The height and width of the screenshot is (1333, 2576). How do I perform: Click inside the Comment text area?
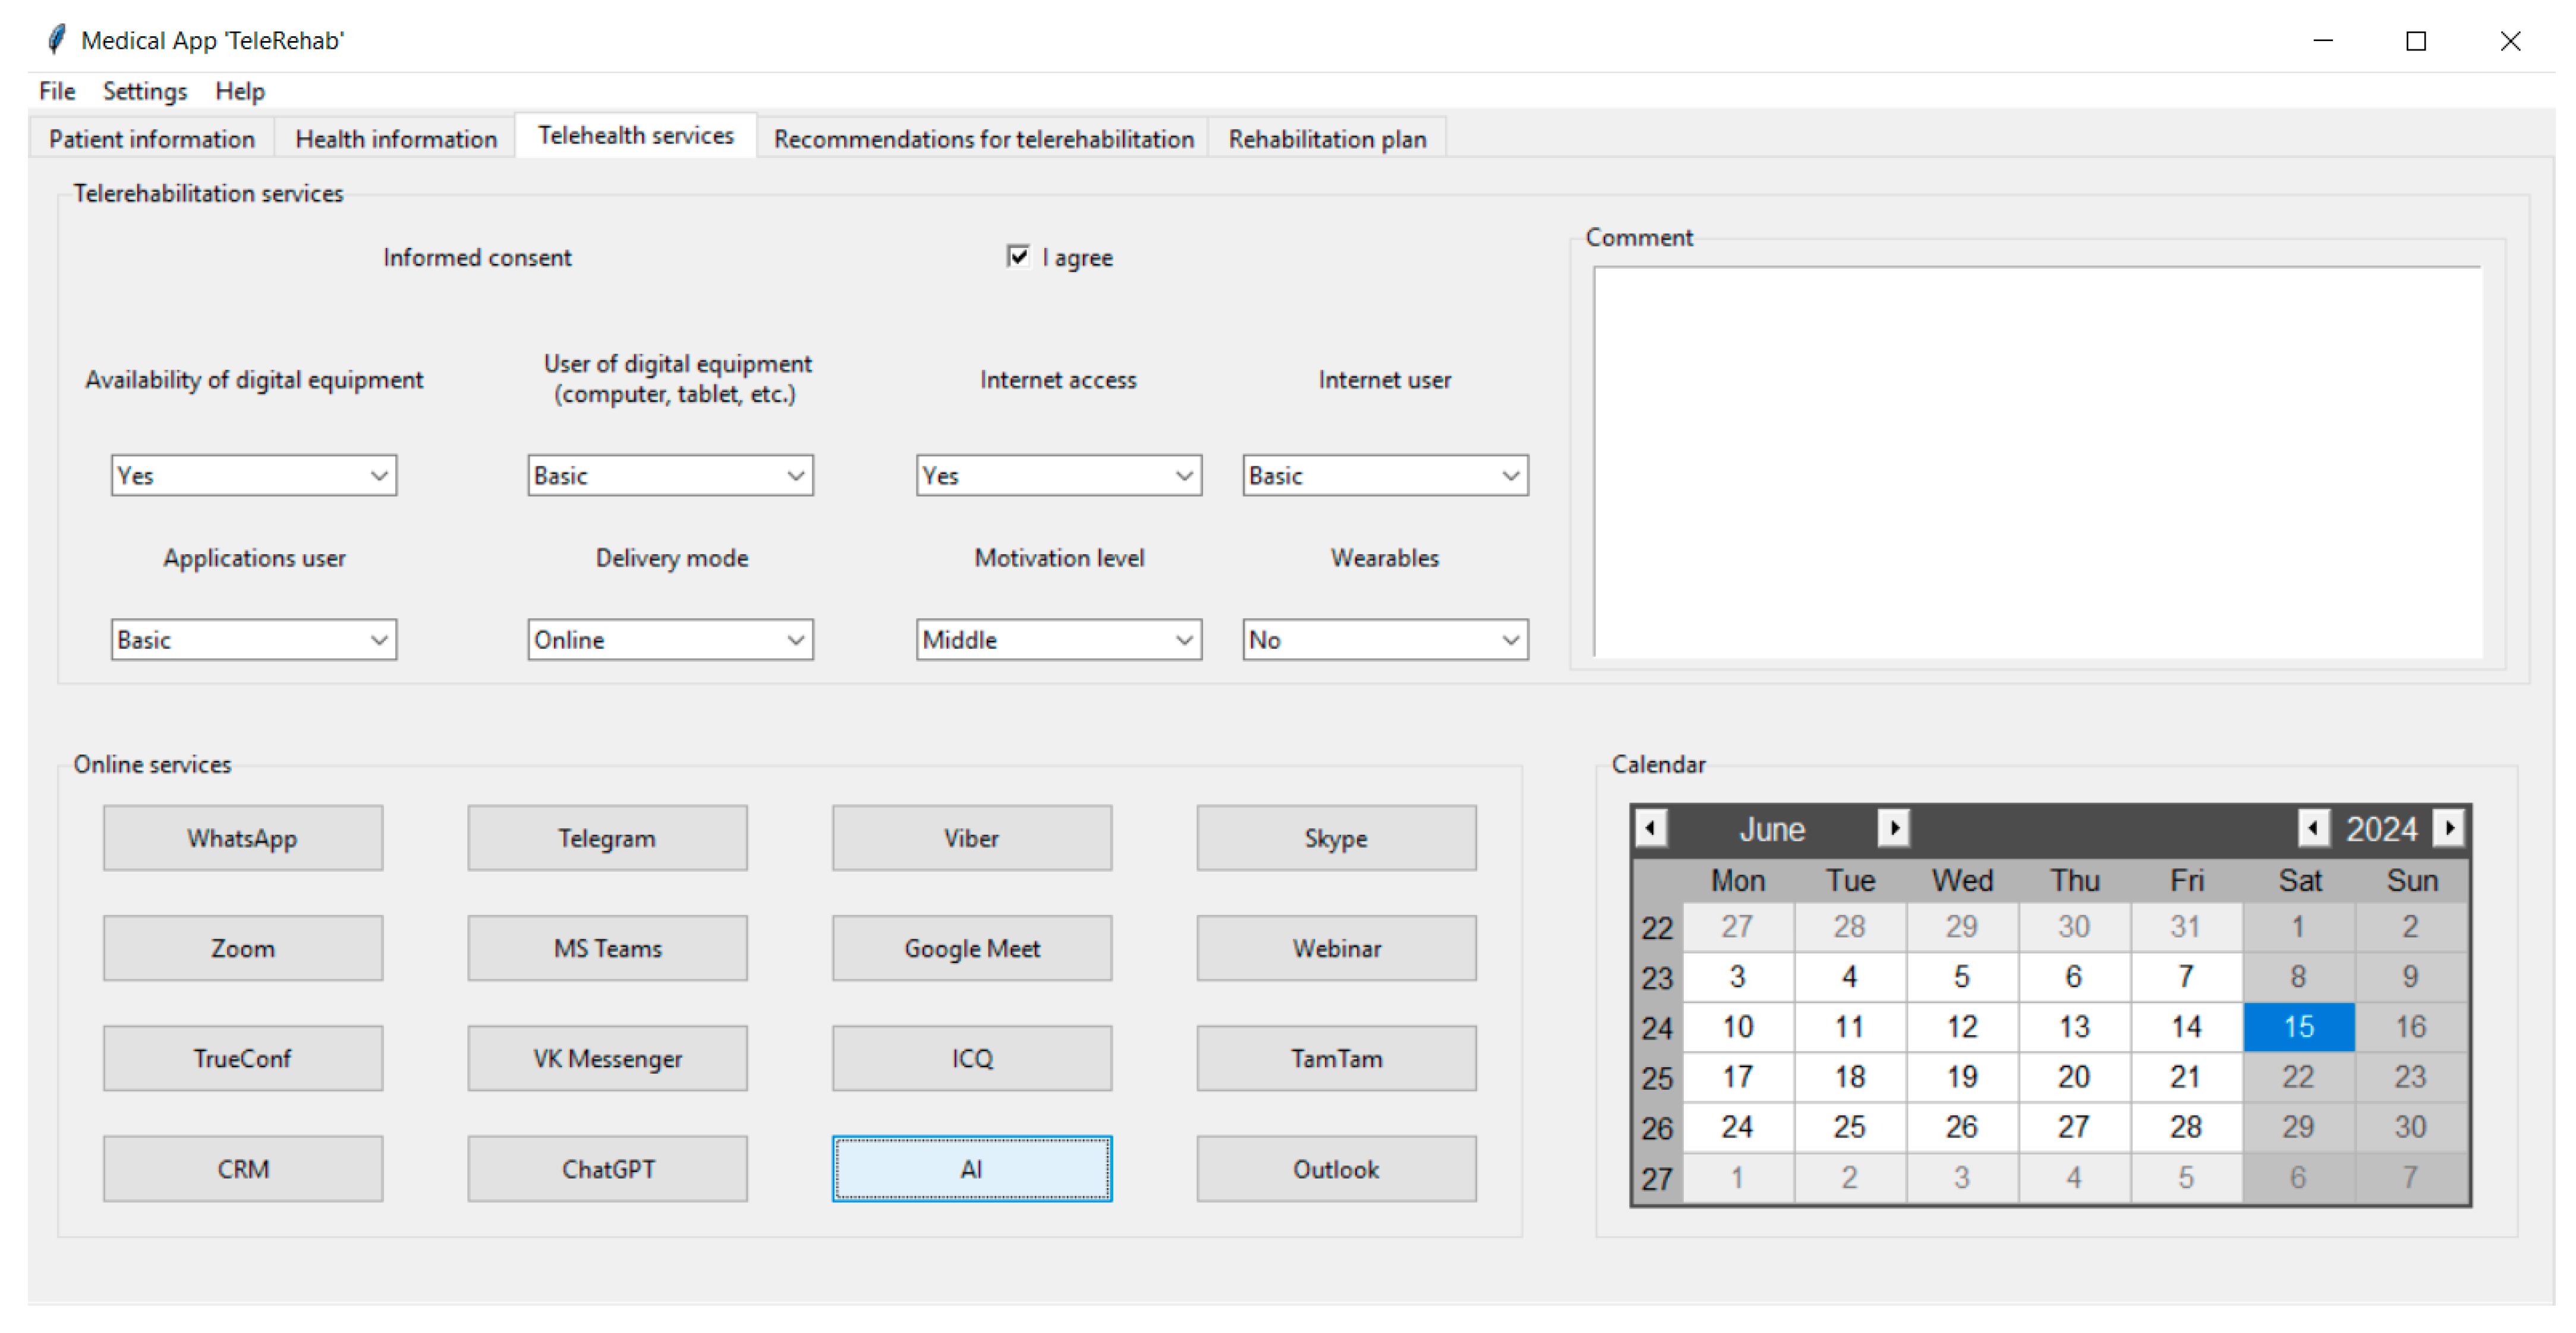2037,461
